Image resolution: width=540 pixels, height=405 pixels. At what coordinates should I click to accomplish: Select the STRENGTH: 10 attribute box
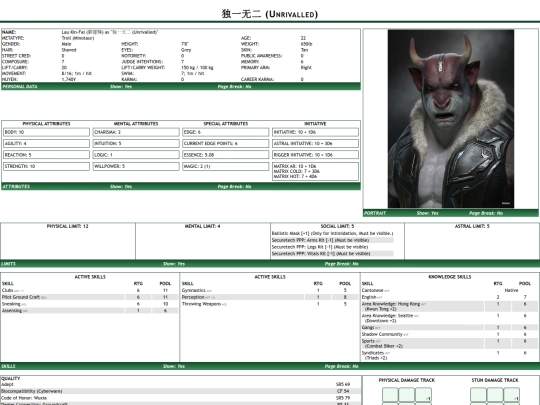(x=46, y=166)
